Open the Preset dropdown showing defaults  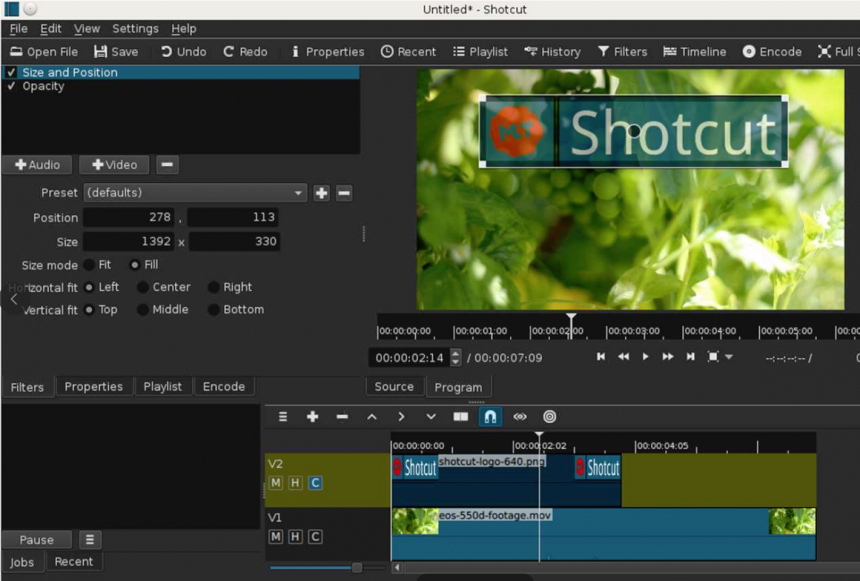click(x=298, y=192)
